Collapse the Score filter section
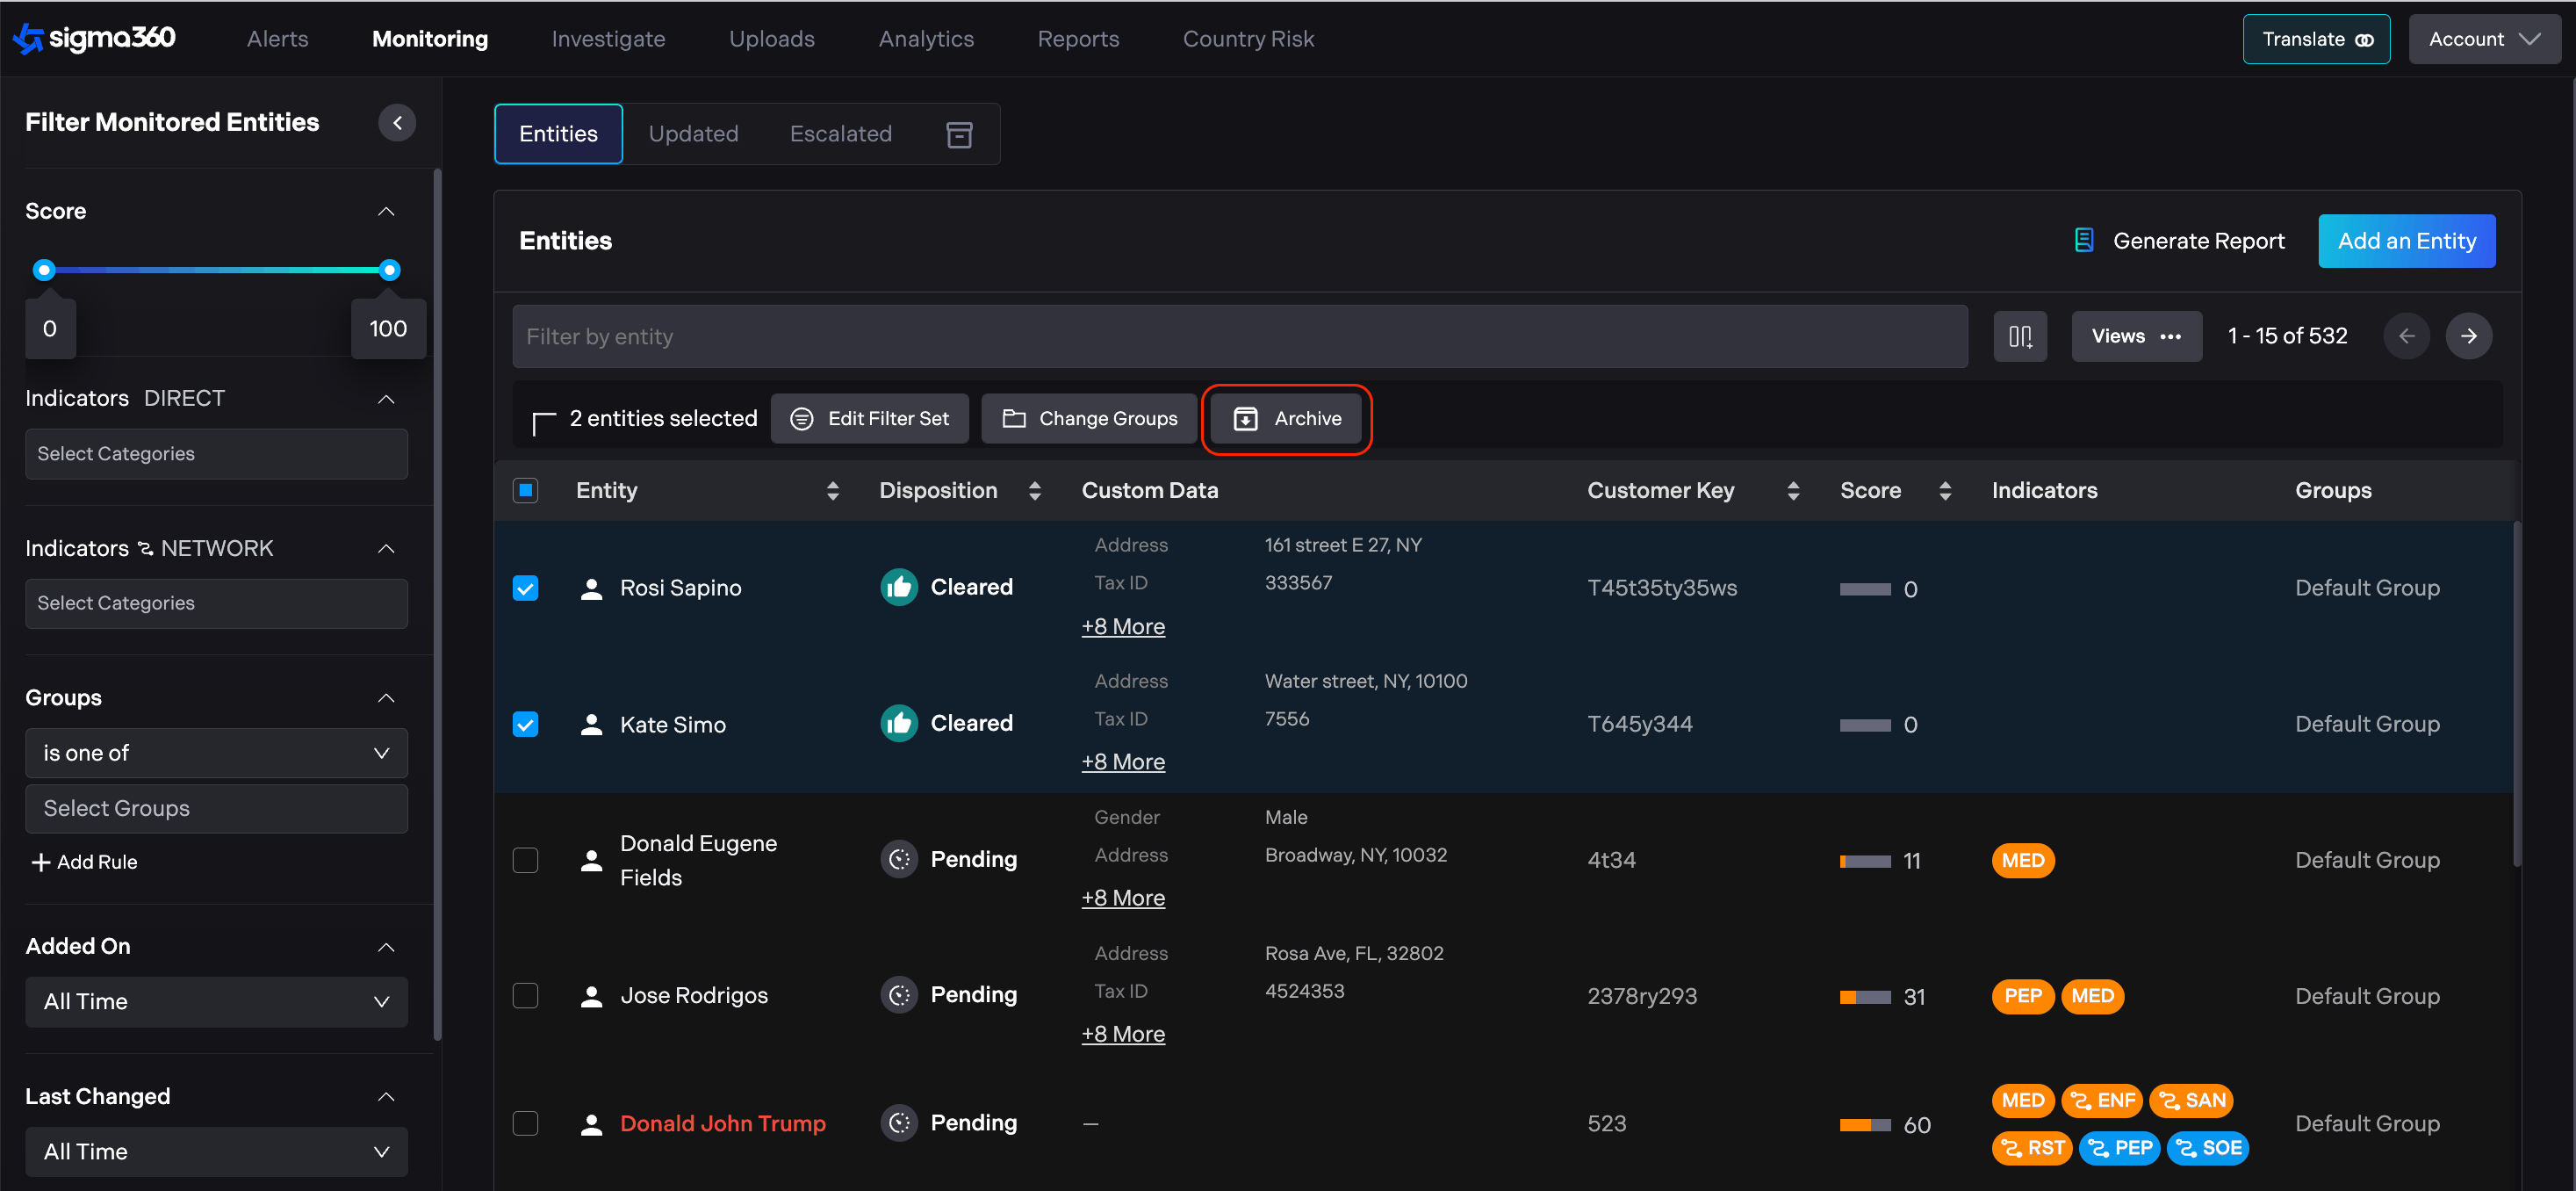2576x1191 pixels. 386,211
